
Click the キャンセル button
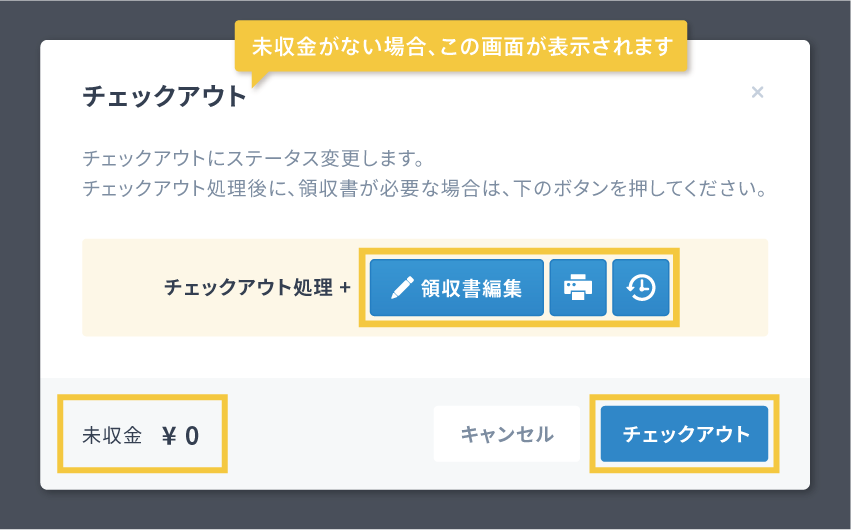pyautogui.click(x=506, y=434)
